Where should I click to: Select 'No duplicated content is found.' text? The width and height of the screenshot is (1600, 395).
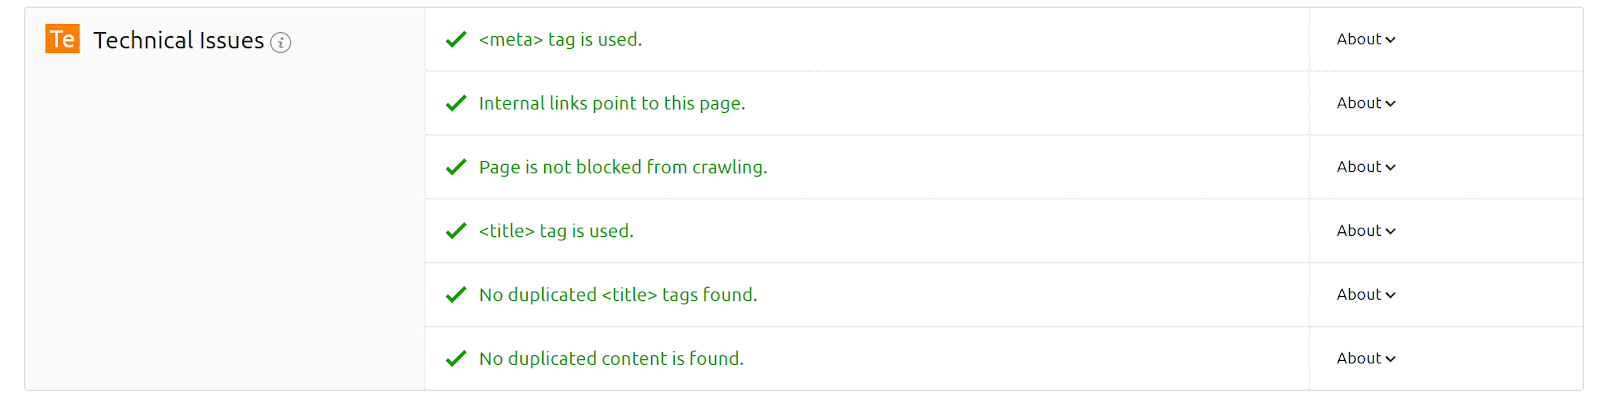tap(611, 359)
